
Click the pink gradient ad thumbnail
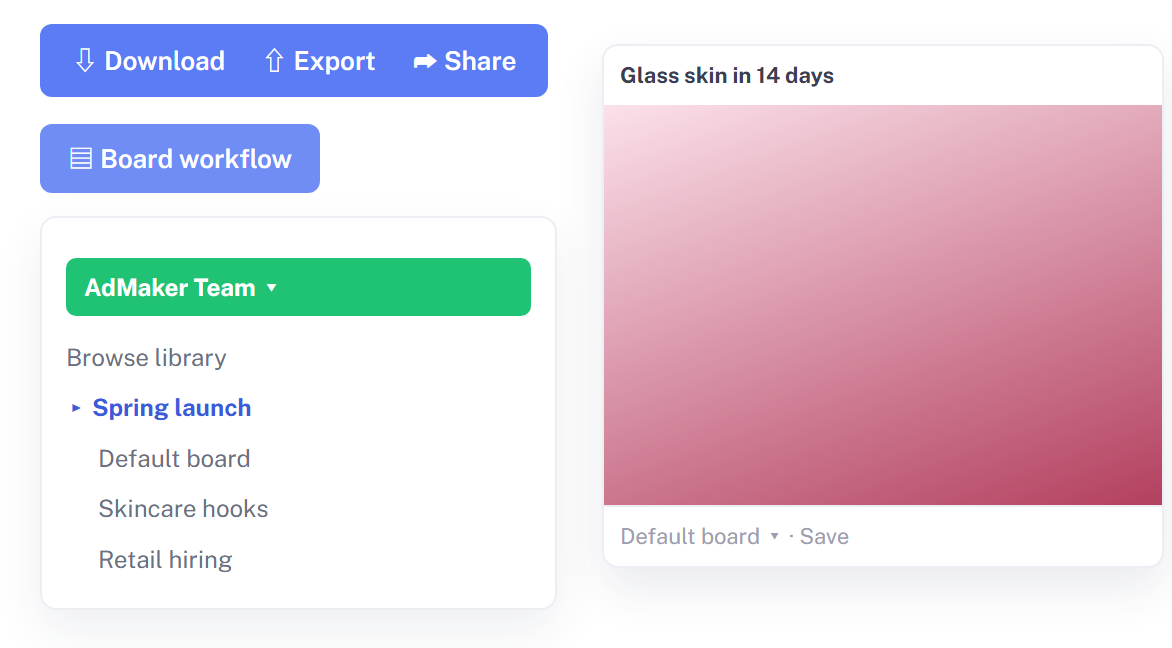tap(883, 305)
